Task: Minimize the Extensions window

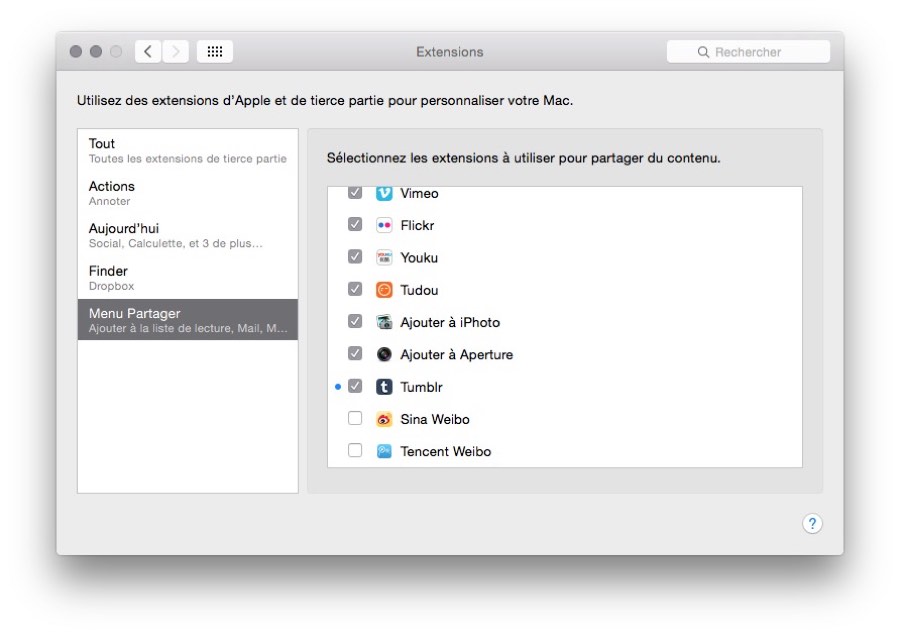Action: [x=96, y=52]
